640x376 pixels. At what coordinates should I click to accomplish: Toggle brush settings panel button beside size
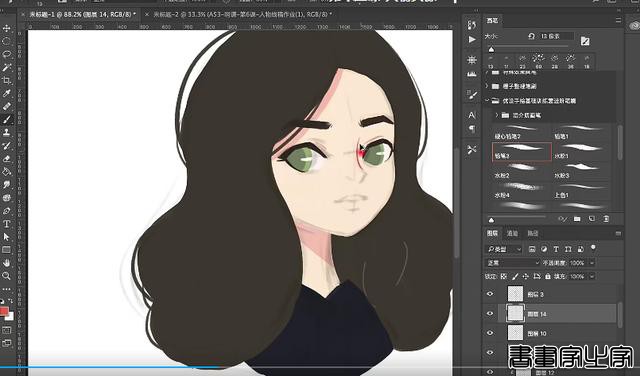pos(585,41)
